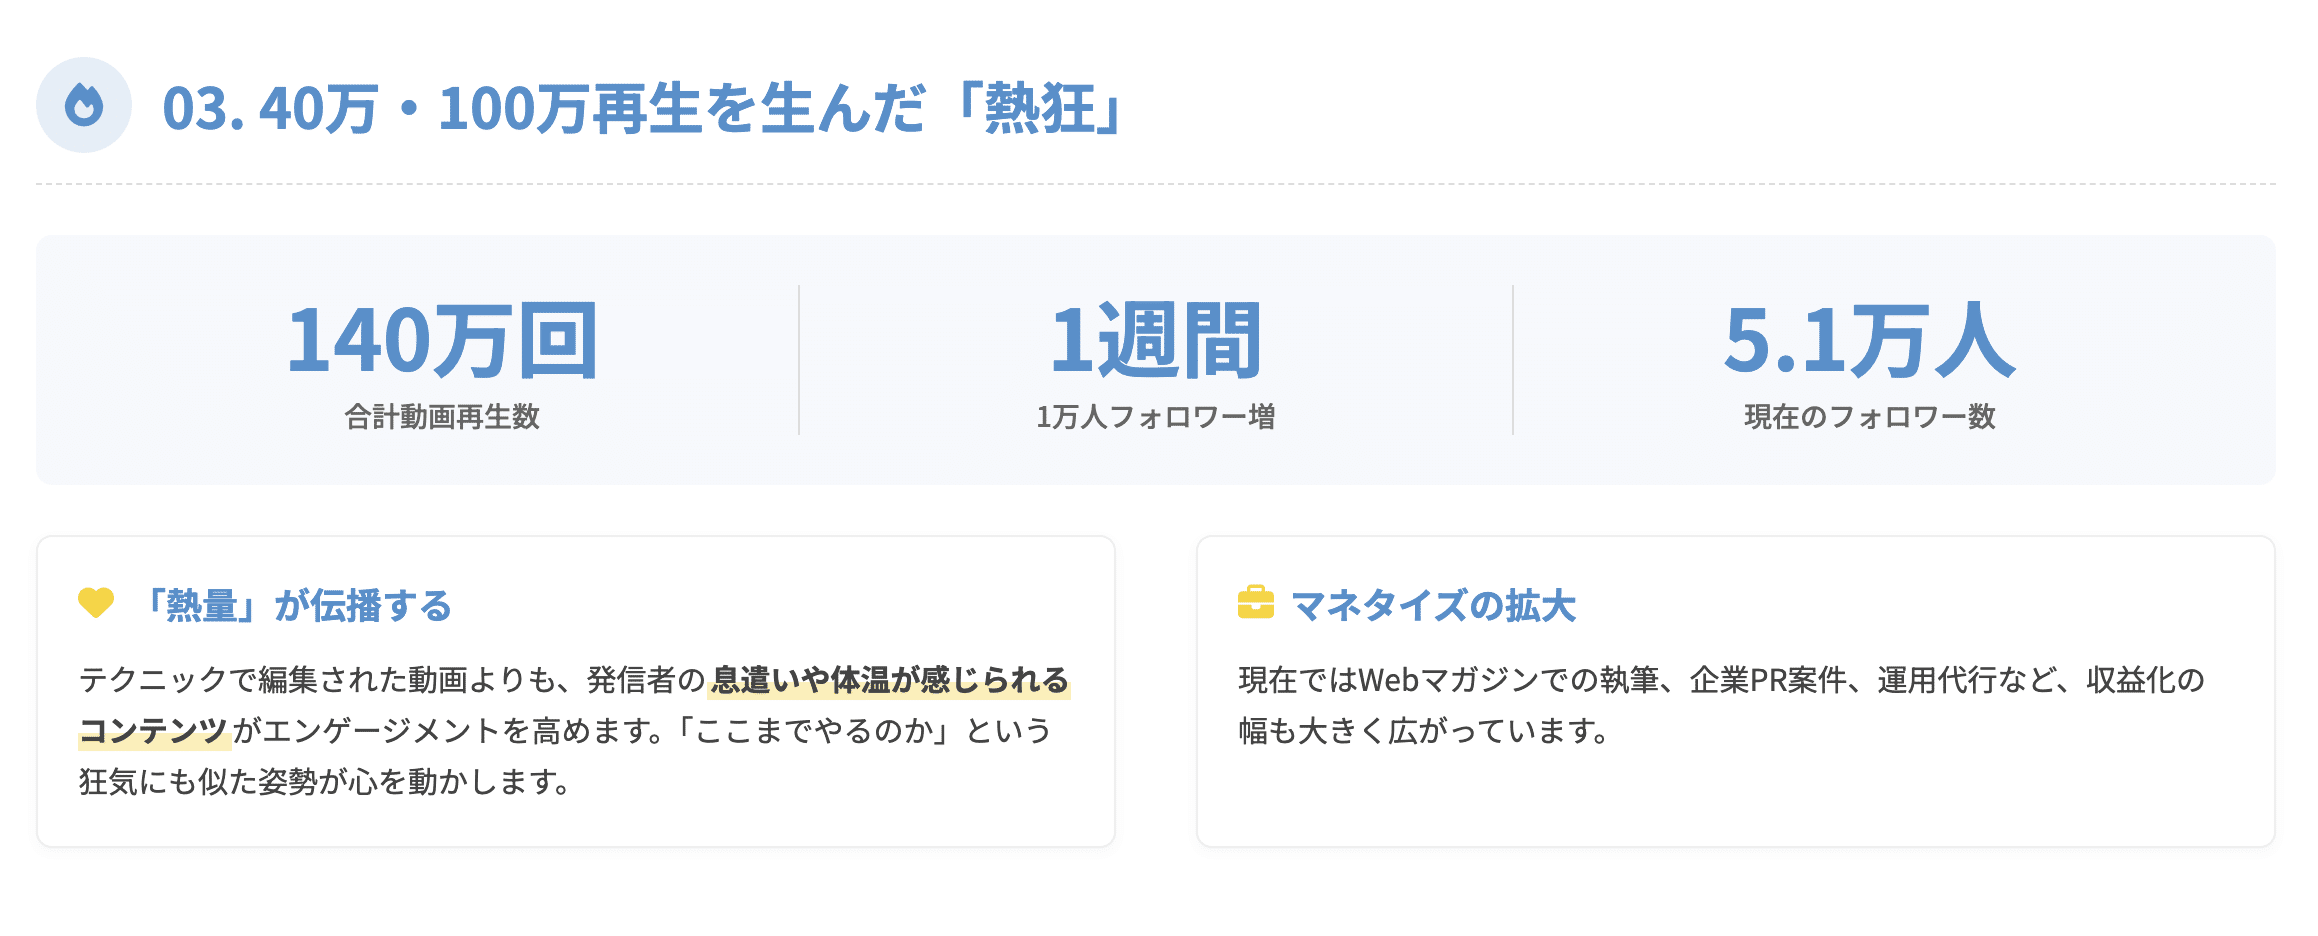Click the yellow heart icon
2318x936 pixels.
coord(96,602)
